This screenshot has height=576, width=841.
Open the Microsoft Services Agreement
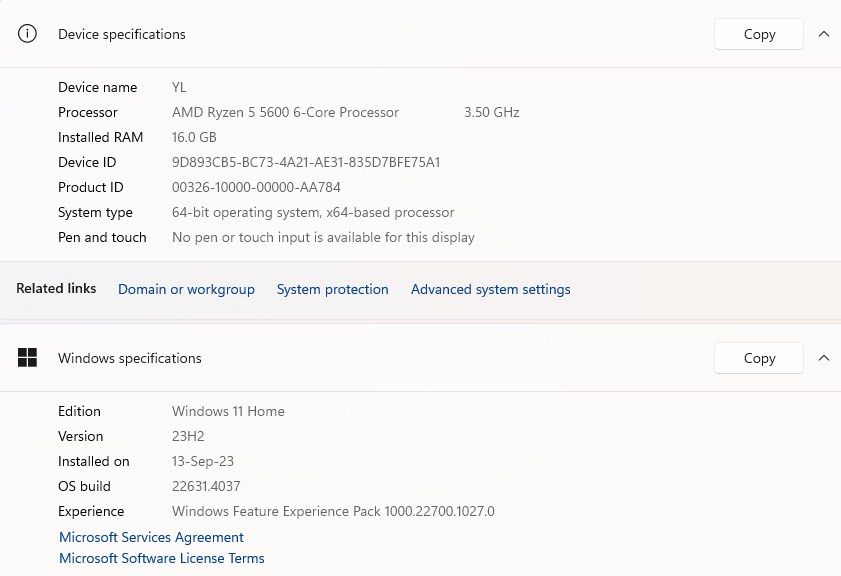tap(151, 537)
